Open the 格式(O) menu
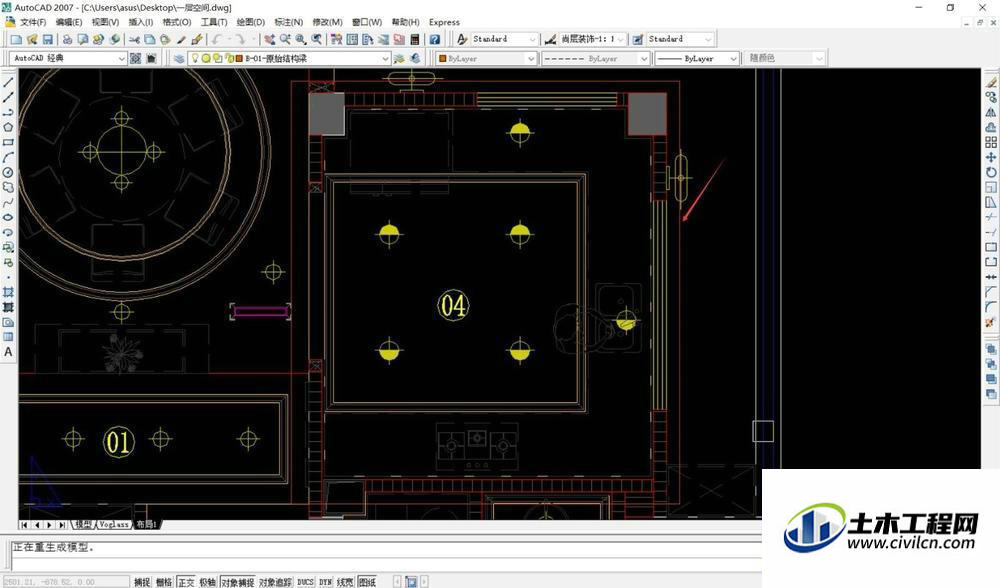Screen dimensions: 1000x588 coord(177,22)
